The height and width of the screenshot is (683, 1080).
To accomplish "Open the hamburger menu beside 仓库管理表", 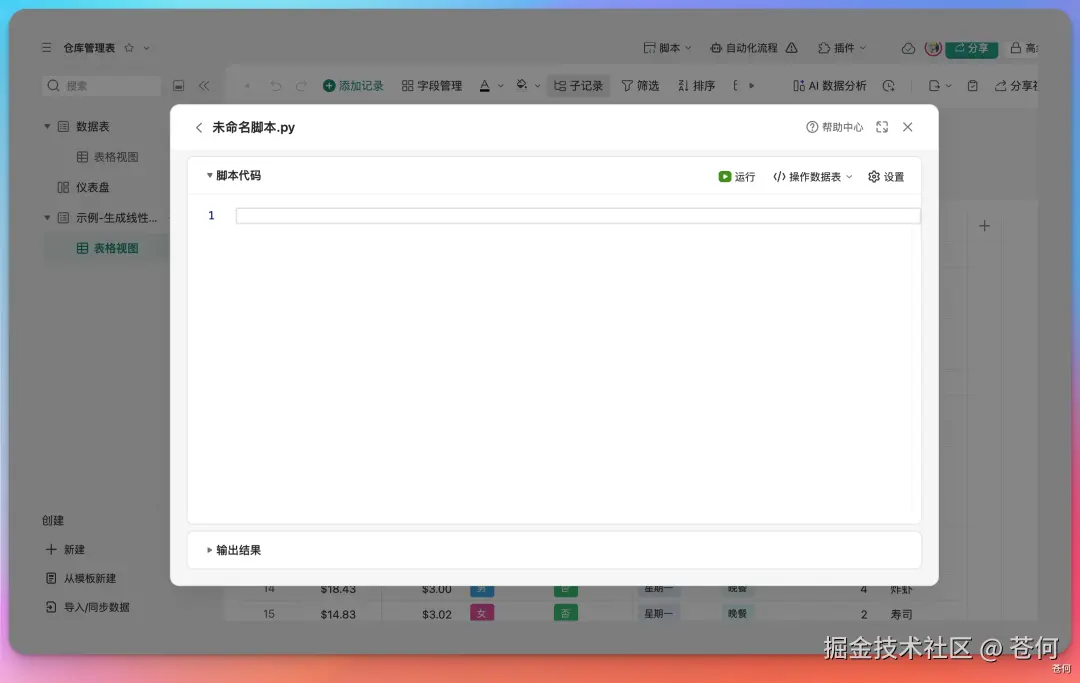I will (46, 48).
